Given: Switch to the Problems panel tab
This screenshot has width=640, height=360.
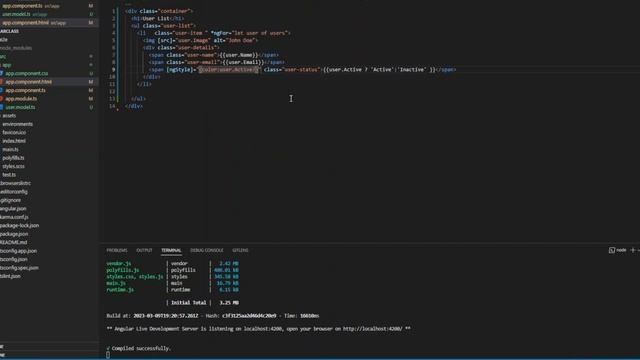Looking at the screenshot, I should coord(117,250).
